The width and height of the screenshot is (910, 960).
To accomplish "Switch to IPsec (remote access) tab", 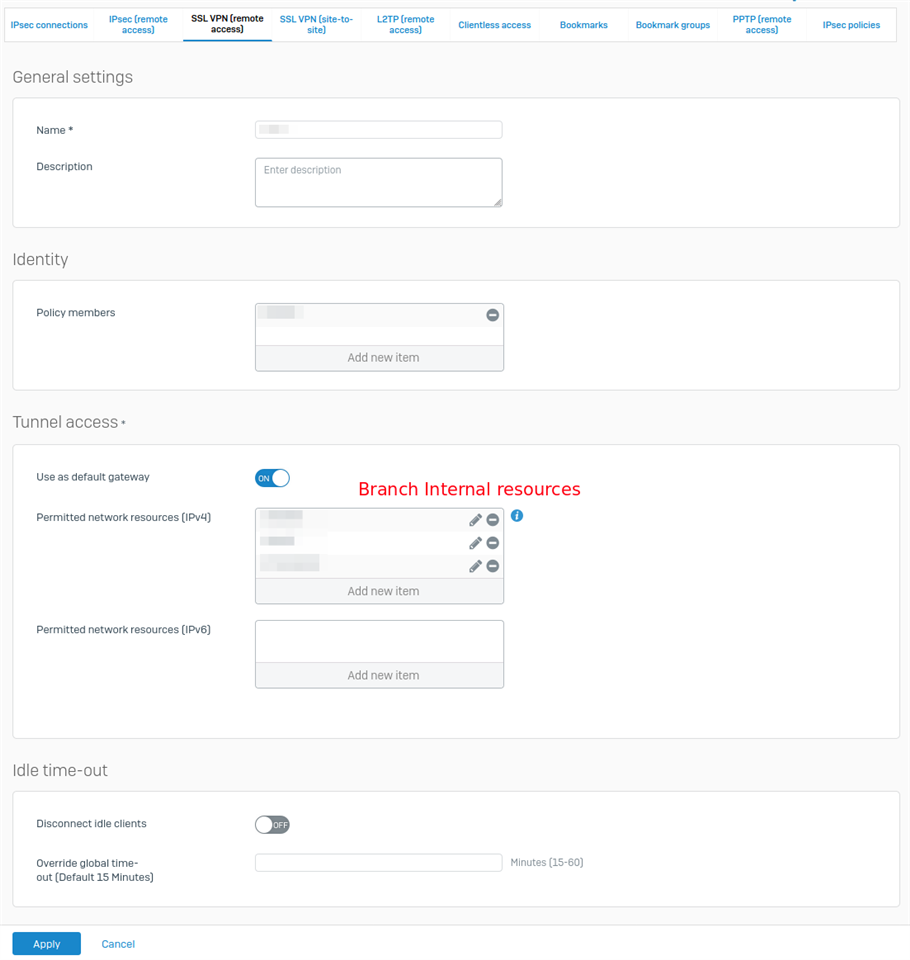I will click(x=138, y=25).
